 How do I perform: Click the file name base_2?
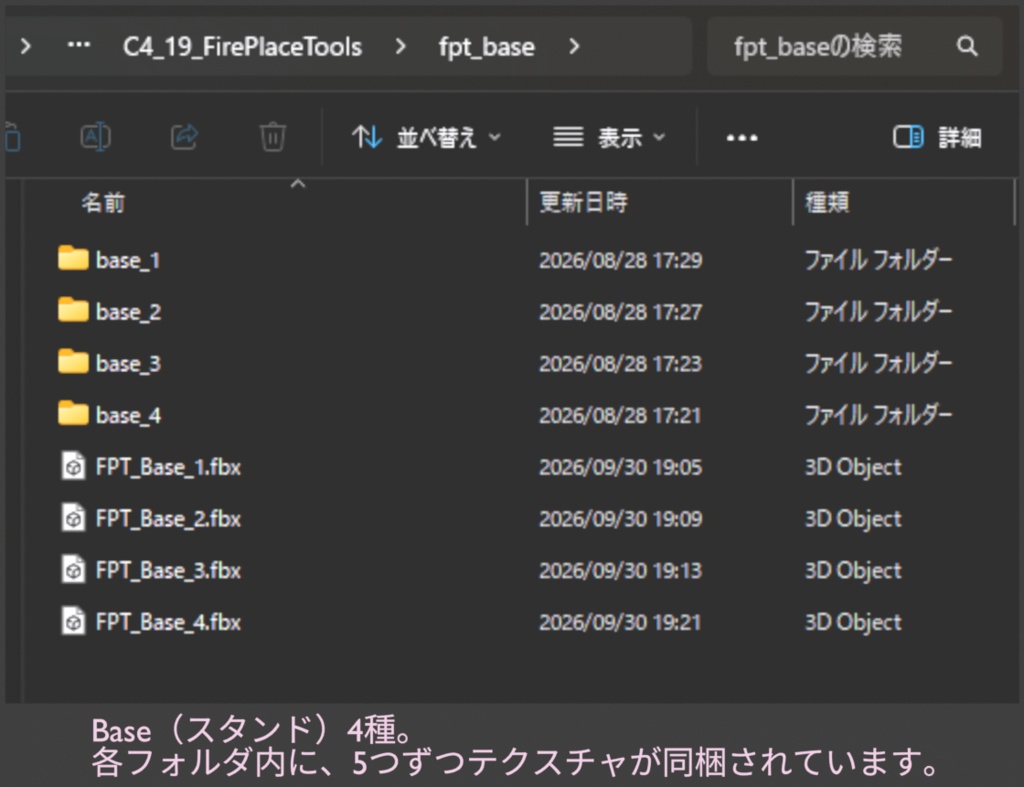tap(128, 312)
